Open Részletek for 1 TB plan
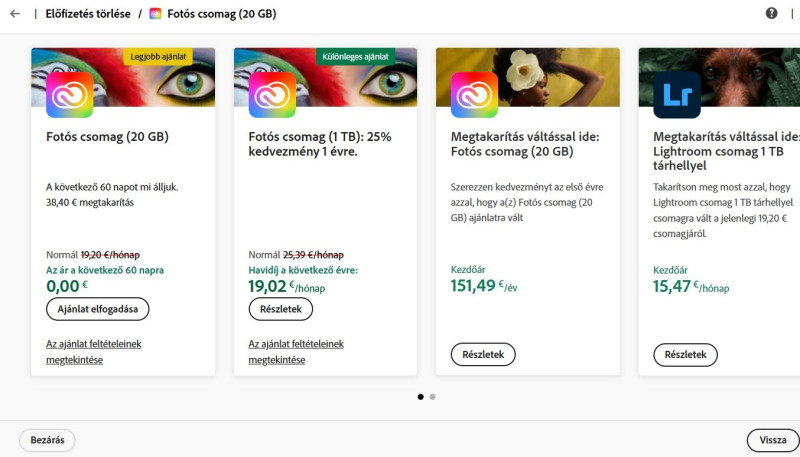 pos(280,309)
